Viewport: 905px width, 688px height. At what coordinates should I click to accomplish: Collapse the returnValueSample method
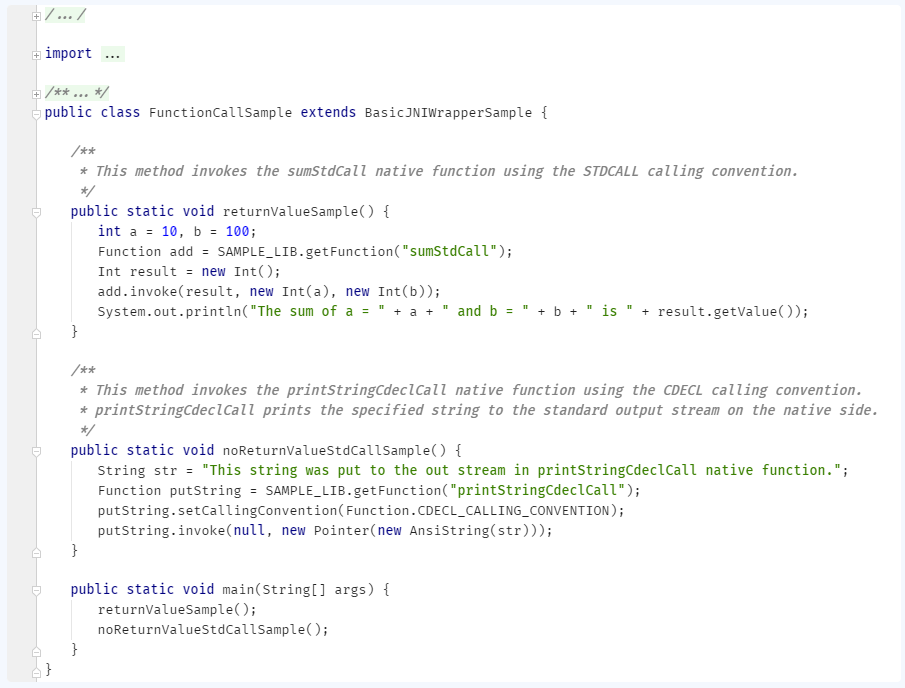[36, 213]
